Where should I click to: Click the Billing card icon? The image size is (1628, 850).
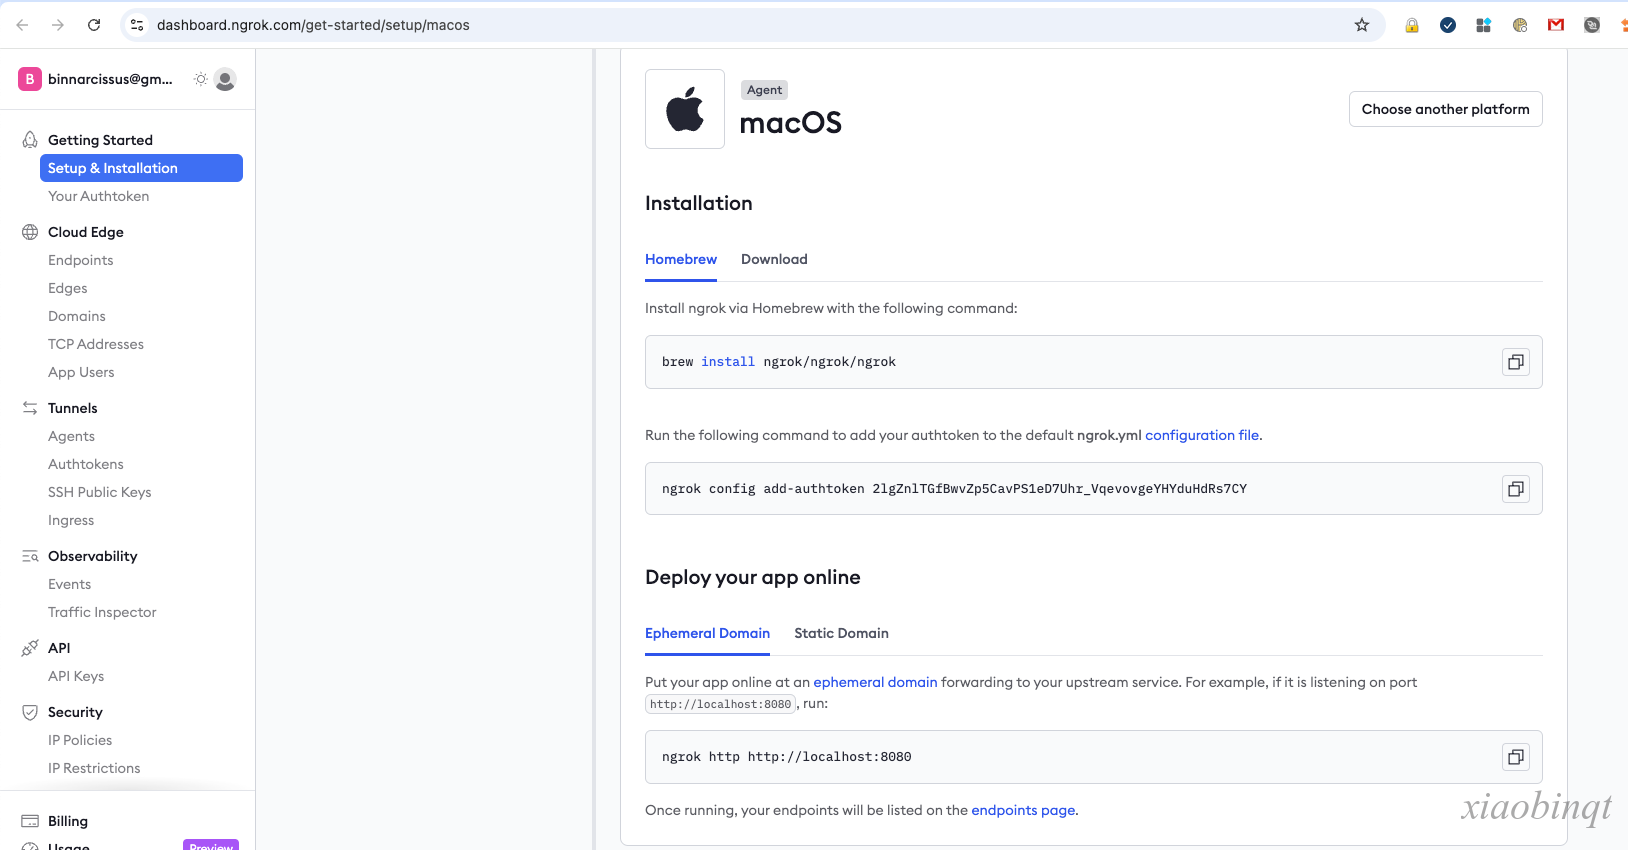pyautogui.click(x=30, y=821)
